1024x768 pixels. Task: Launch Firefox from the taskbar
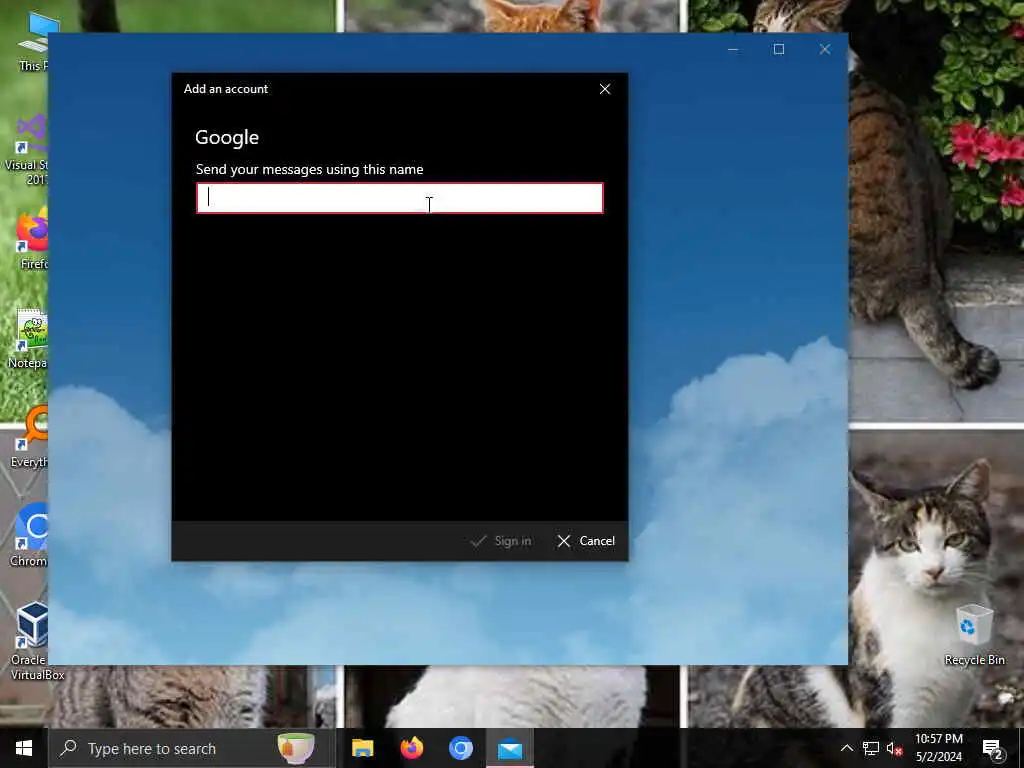tap(411, 748)
